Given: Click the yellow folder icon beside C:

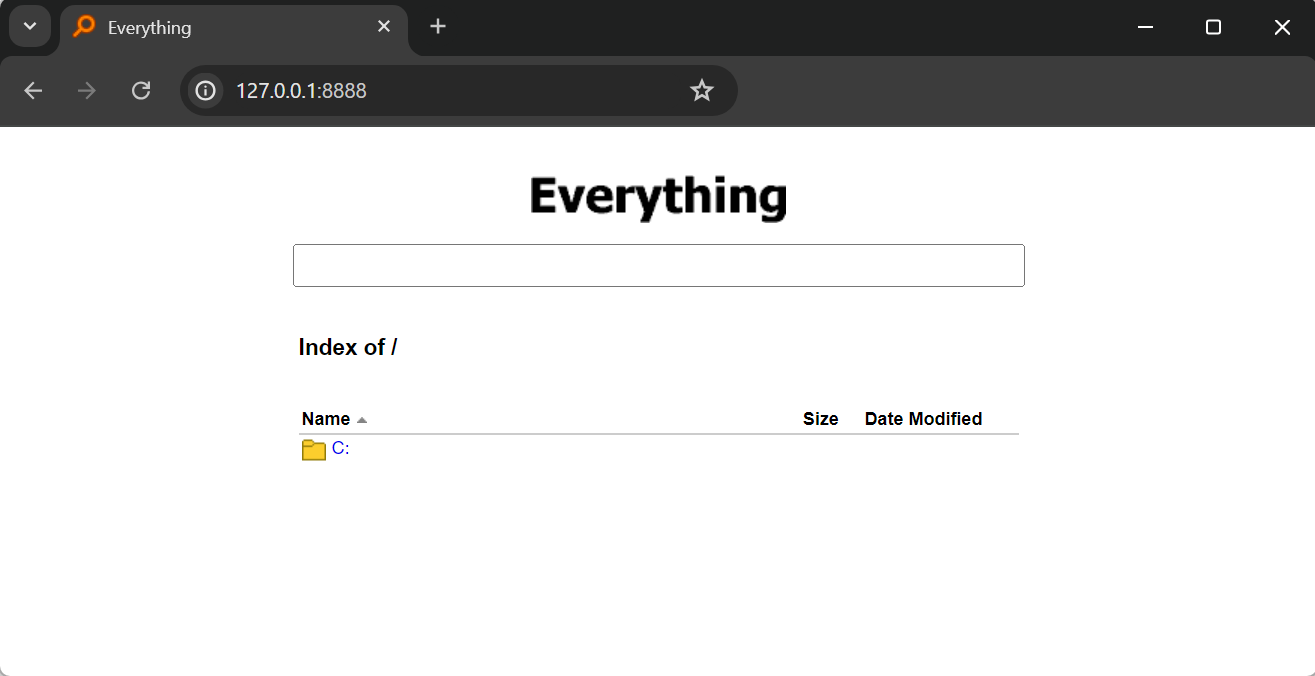Looking at the screenshot, I should click(x=314, y=450).
